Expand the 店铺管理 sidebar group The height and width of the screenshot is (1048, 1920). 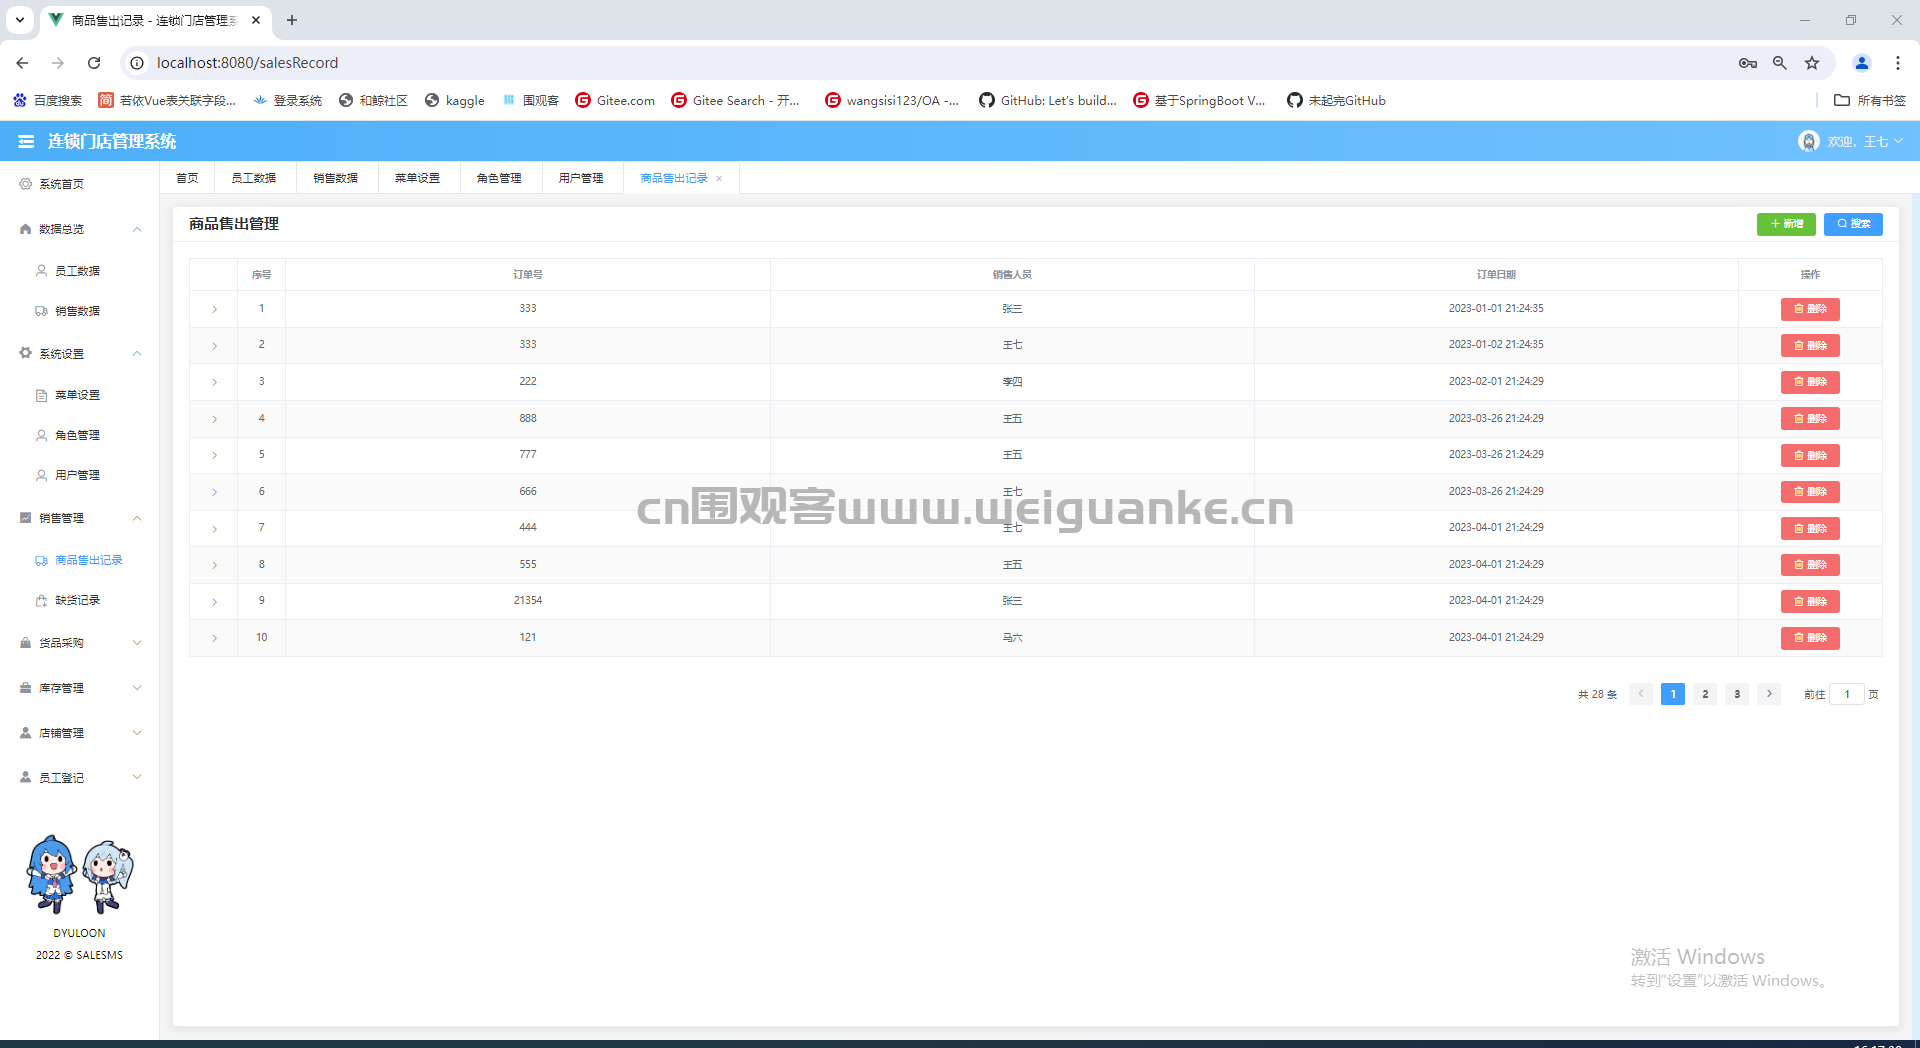point(80,733)
